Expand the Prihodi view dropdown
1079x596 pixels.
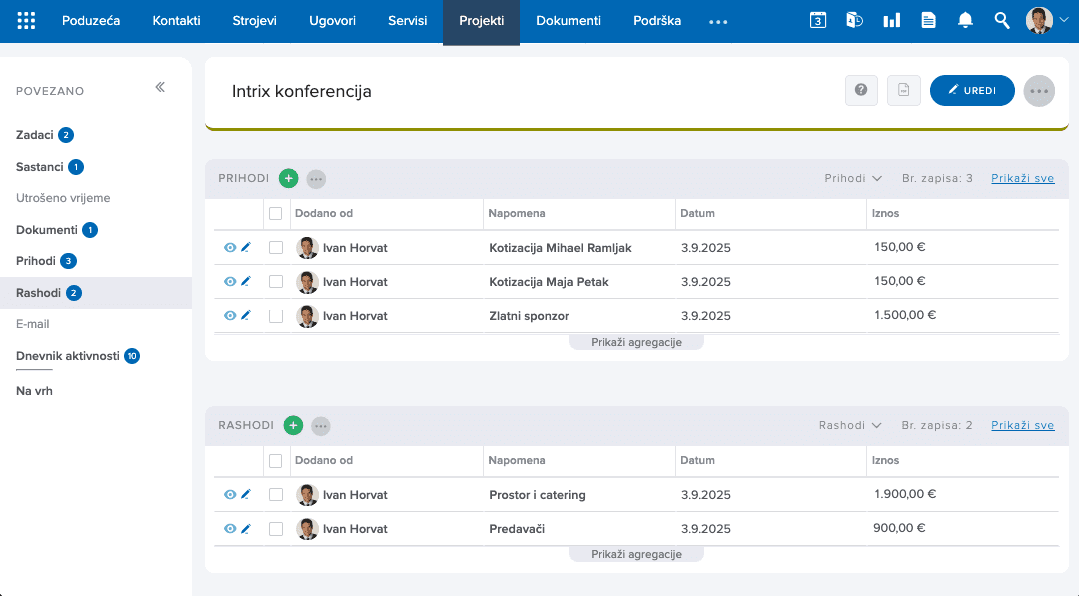tap(853, 178)
